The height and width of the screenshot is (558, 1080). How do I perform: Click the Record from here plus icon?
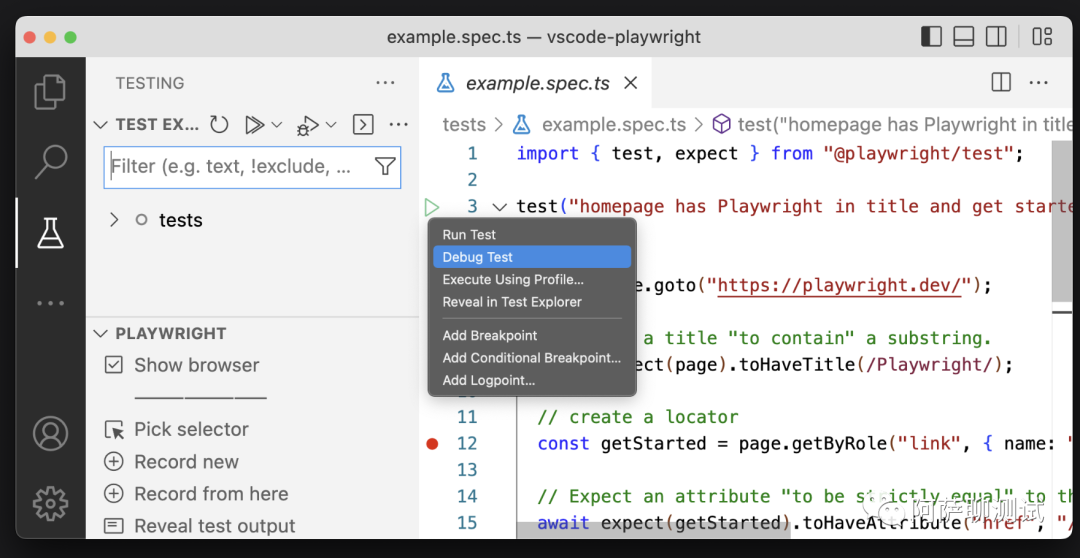pyautogui.click(x=114, y=494)
